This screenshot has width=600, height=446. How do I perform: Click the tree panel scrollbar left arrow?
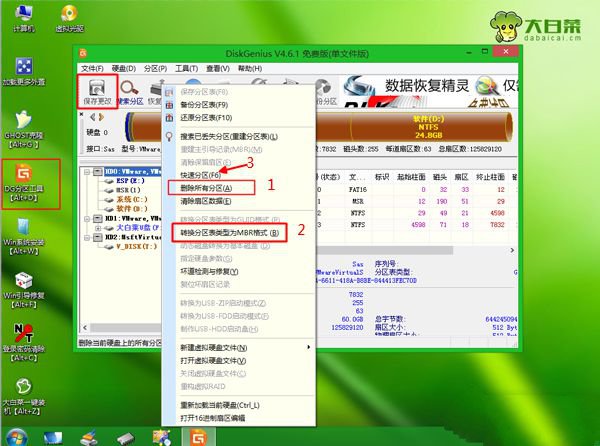click(85, 328)
